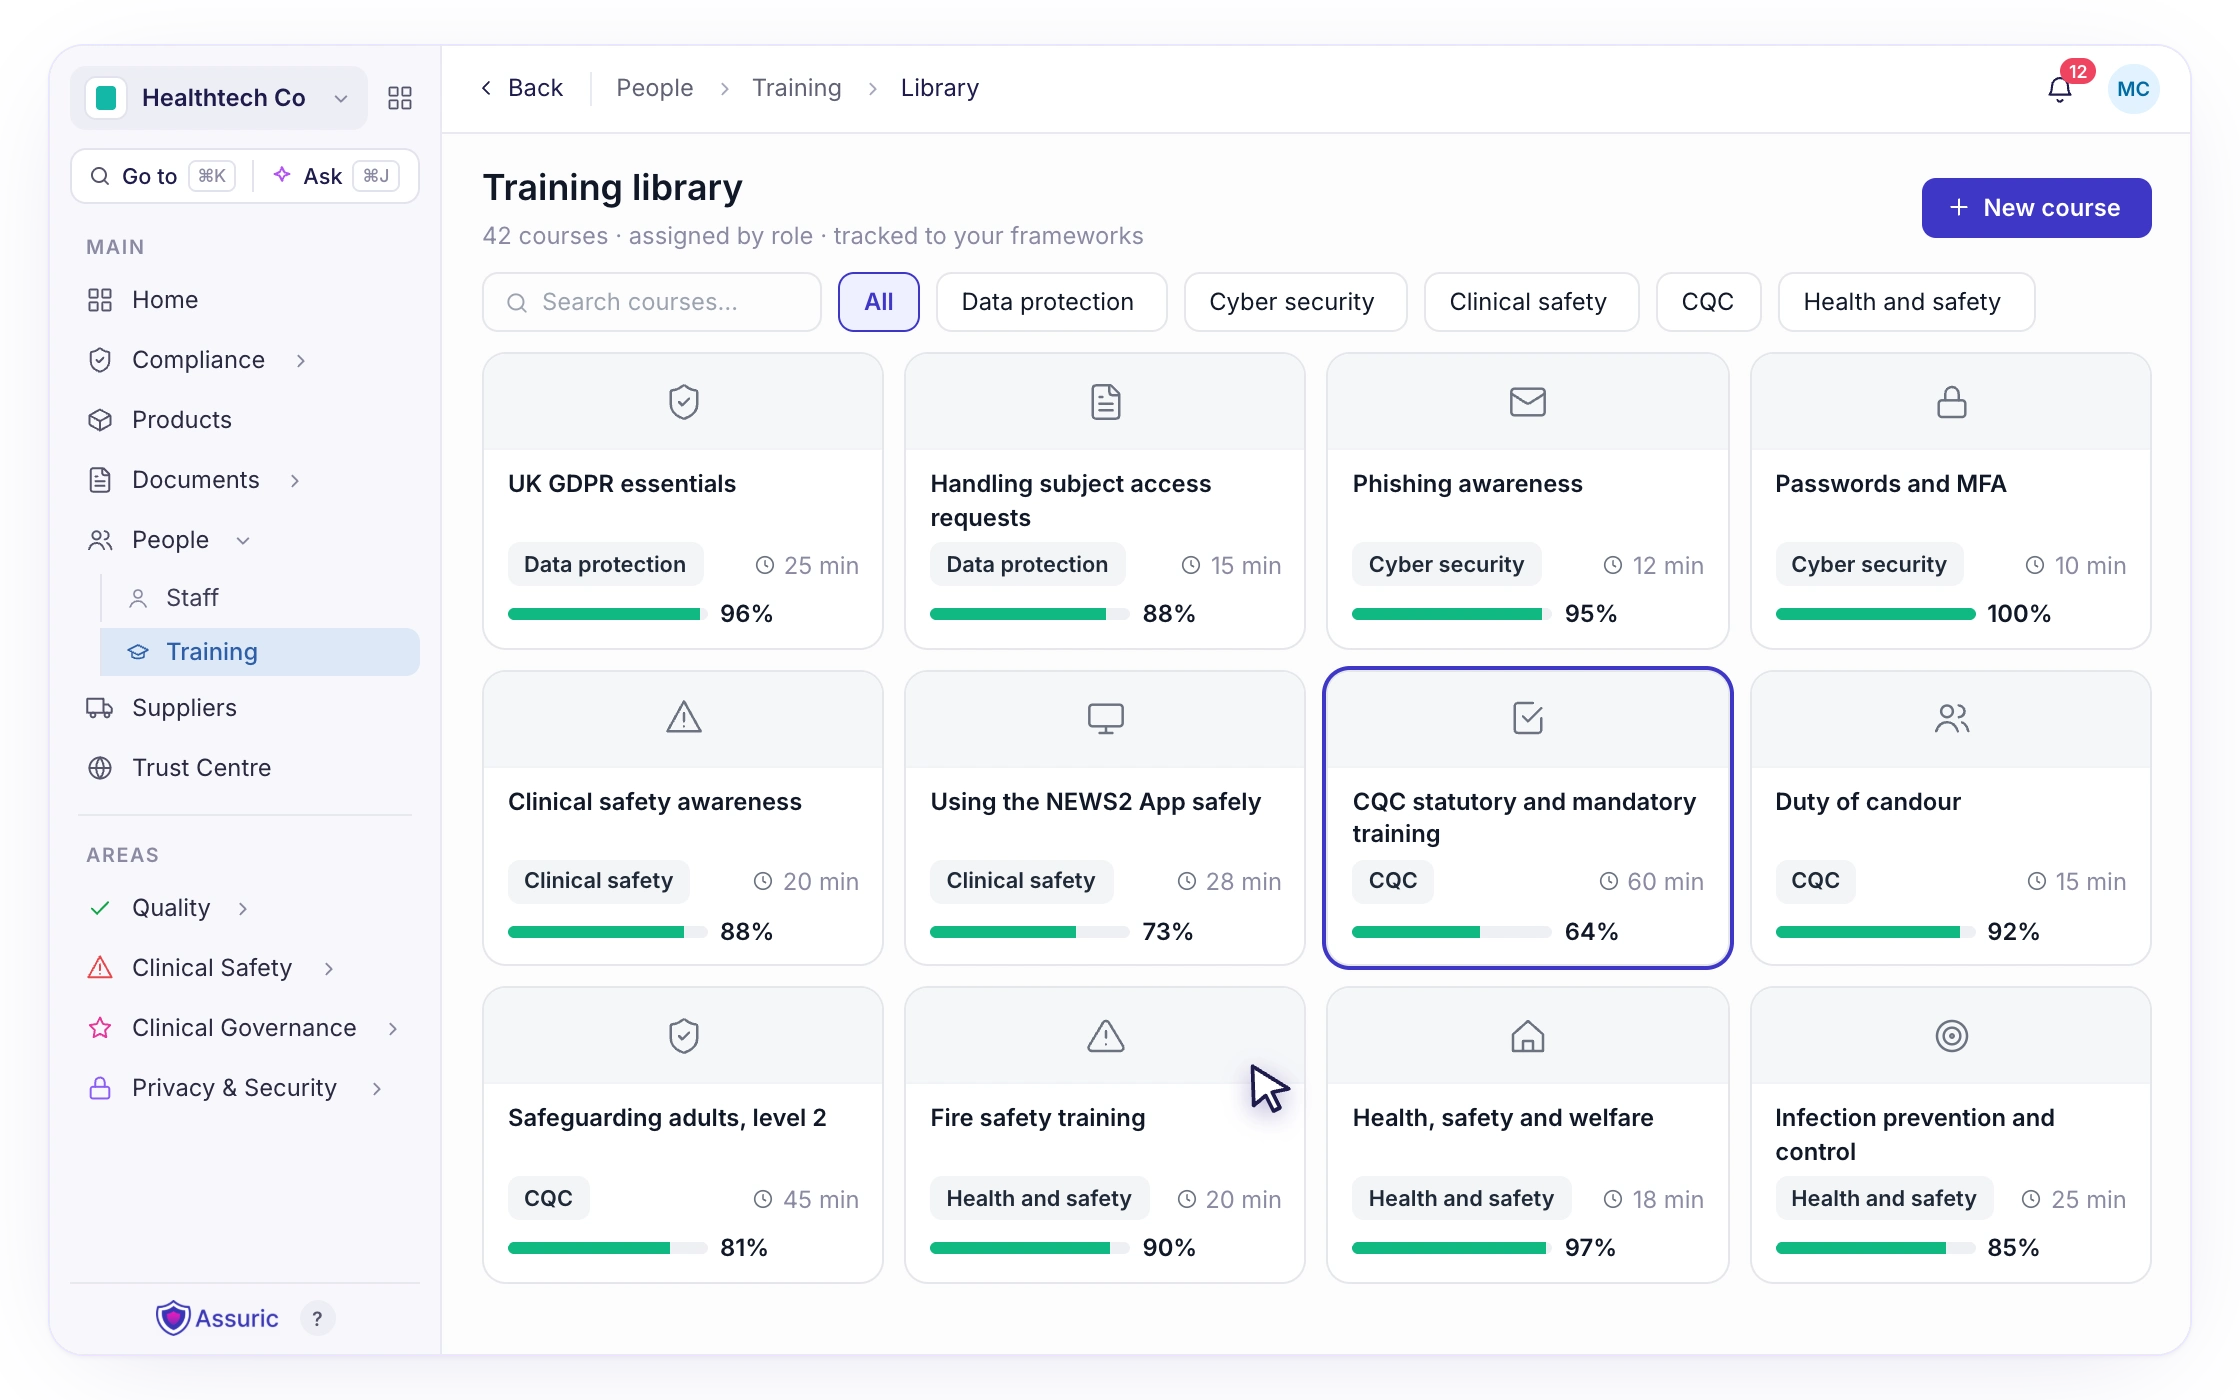
Task: Click the document icon on Handling subject access requests
Action: (x=1105, y=402)
